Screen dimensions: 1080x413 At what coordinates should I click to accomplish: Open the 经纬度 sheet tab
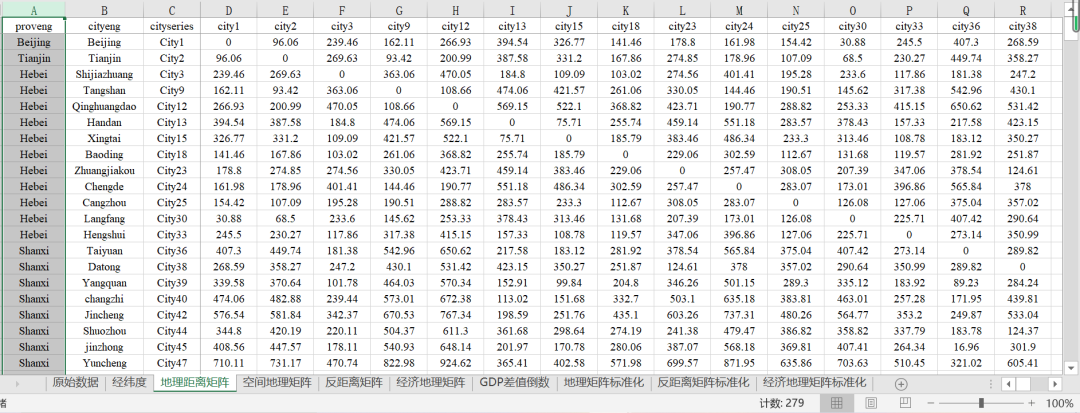click(129, 383)
